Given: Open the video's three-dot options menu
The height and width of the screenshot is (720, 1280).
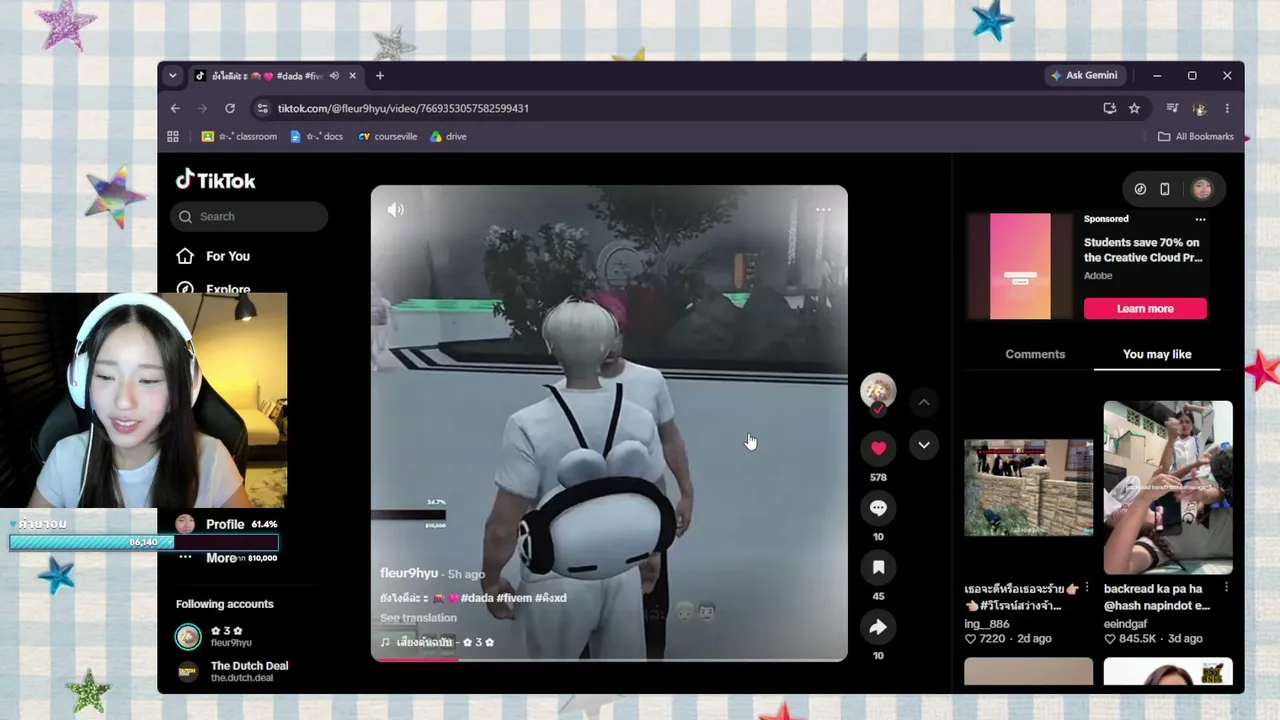Looking at the screenshot, I should coord(823,209).
